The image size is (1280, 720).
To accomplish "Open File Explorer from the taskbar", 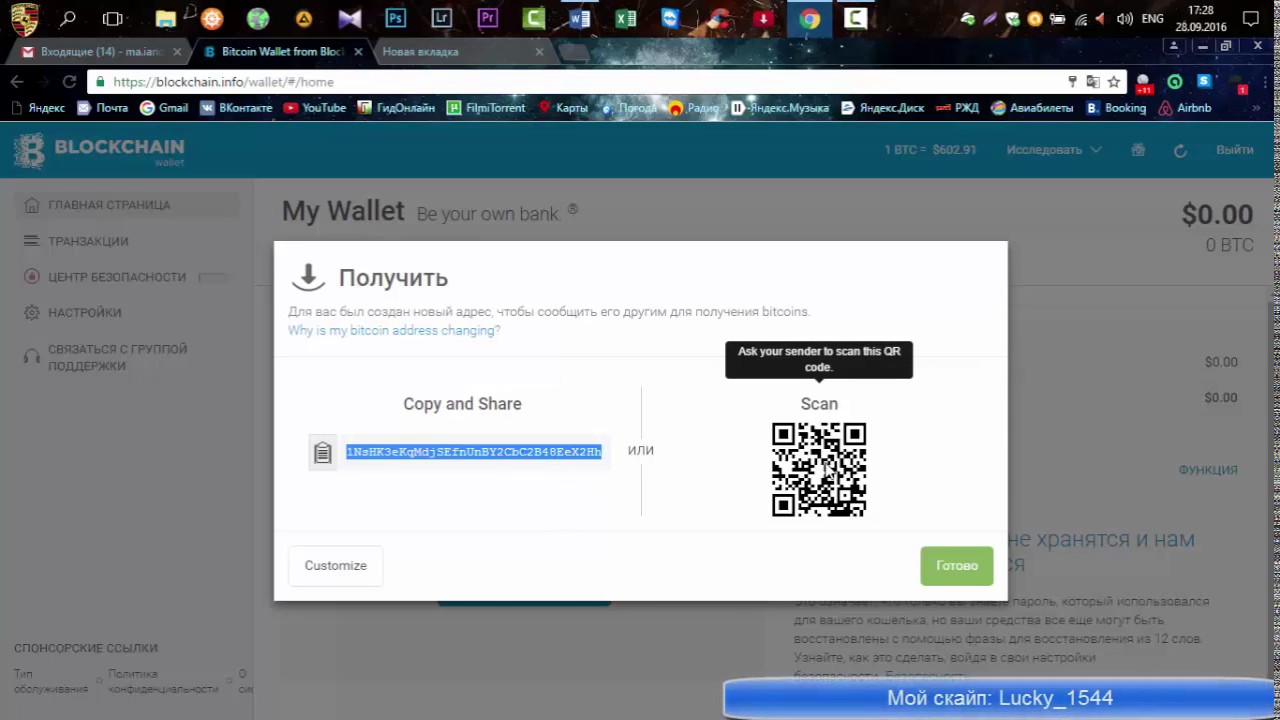I will click(x=166, y=18).
